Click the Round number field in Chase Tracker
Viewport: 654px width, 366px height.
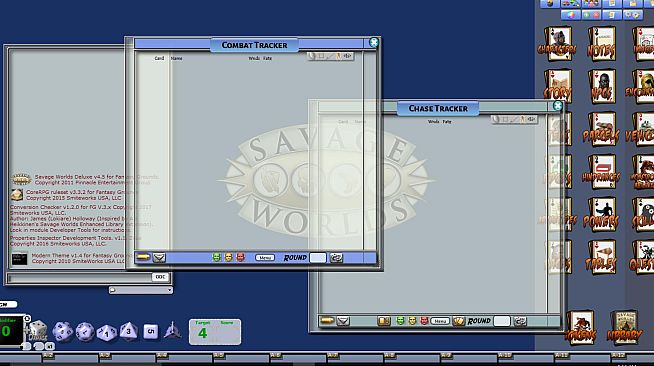[502, 321]
